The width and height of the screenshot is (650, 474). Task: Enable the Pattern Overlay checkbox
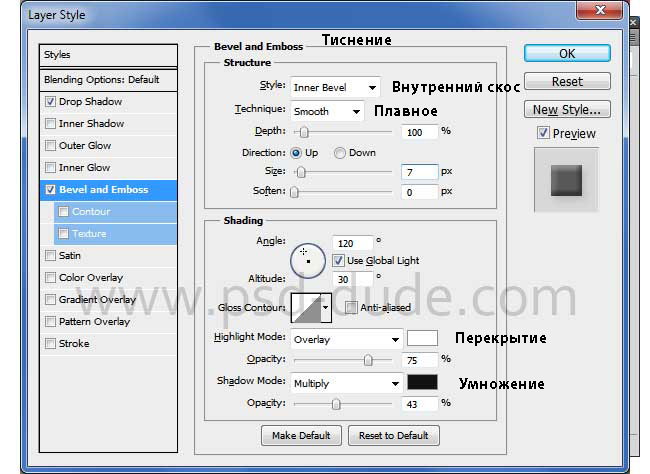50,321
